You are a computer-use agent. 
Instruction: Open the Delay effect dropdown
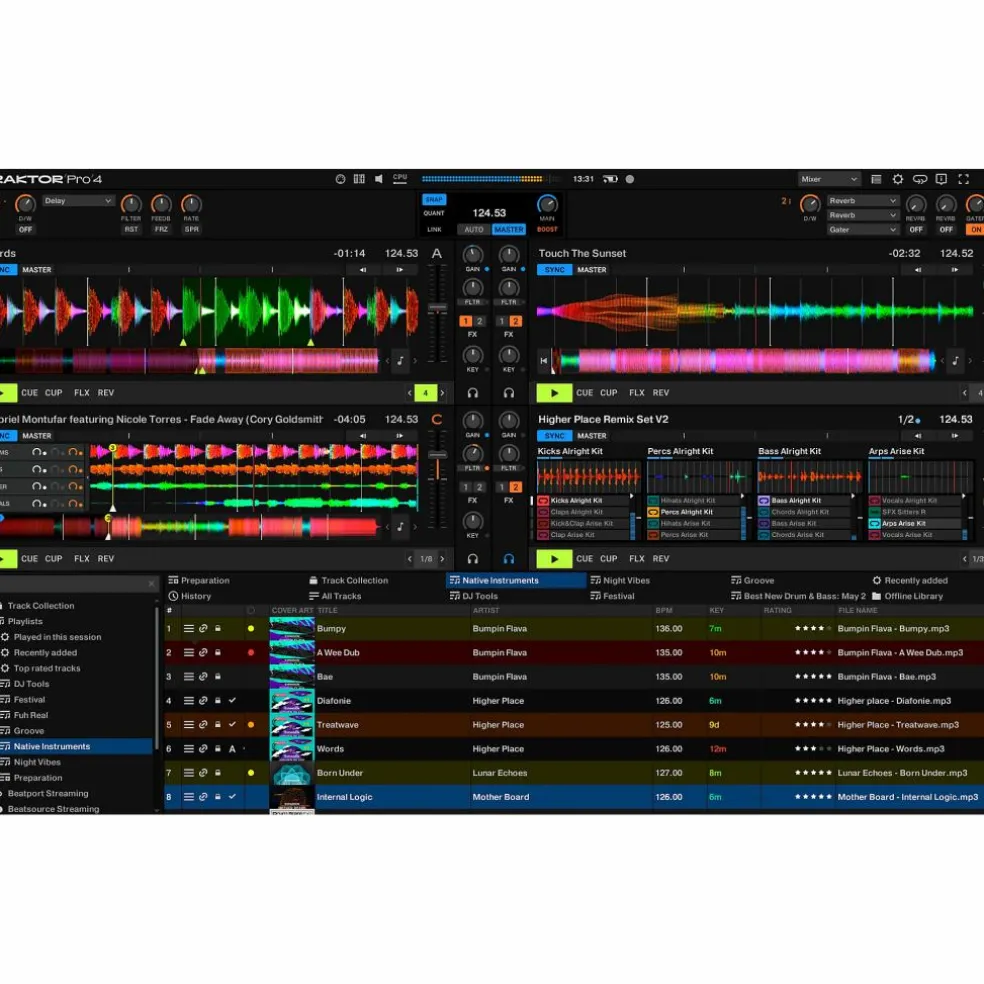pyautogui.click(x=78, y=201)
